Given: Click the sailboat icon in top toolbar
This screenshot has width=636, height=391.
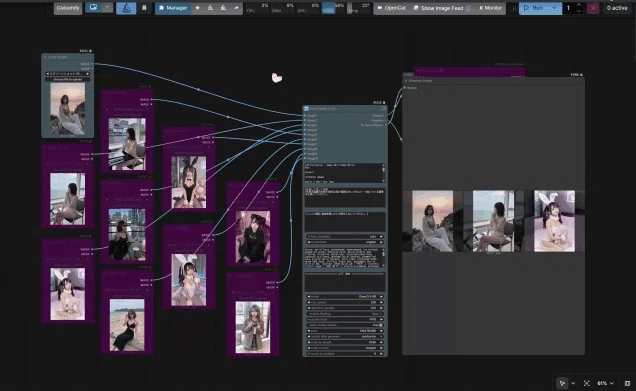Looking at the screenshot, I should coord(126,8).
